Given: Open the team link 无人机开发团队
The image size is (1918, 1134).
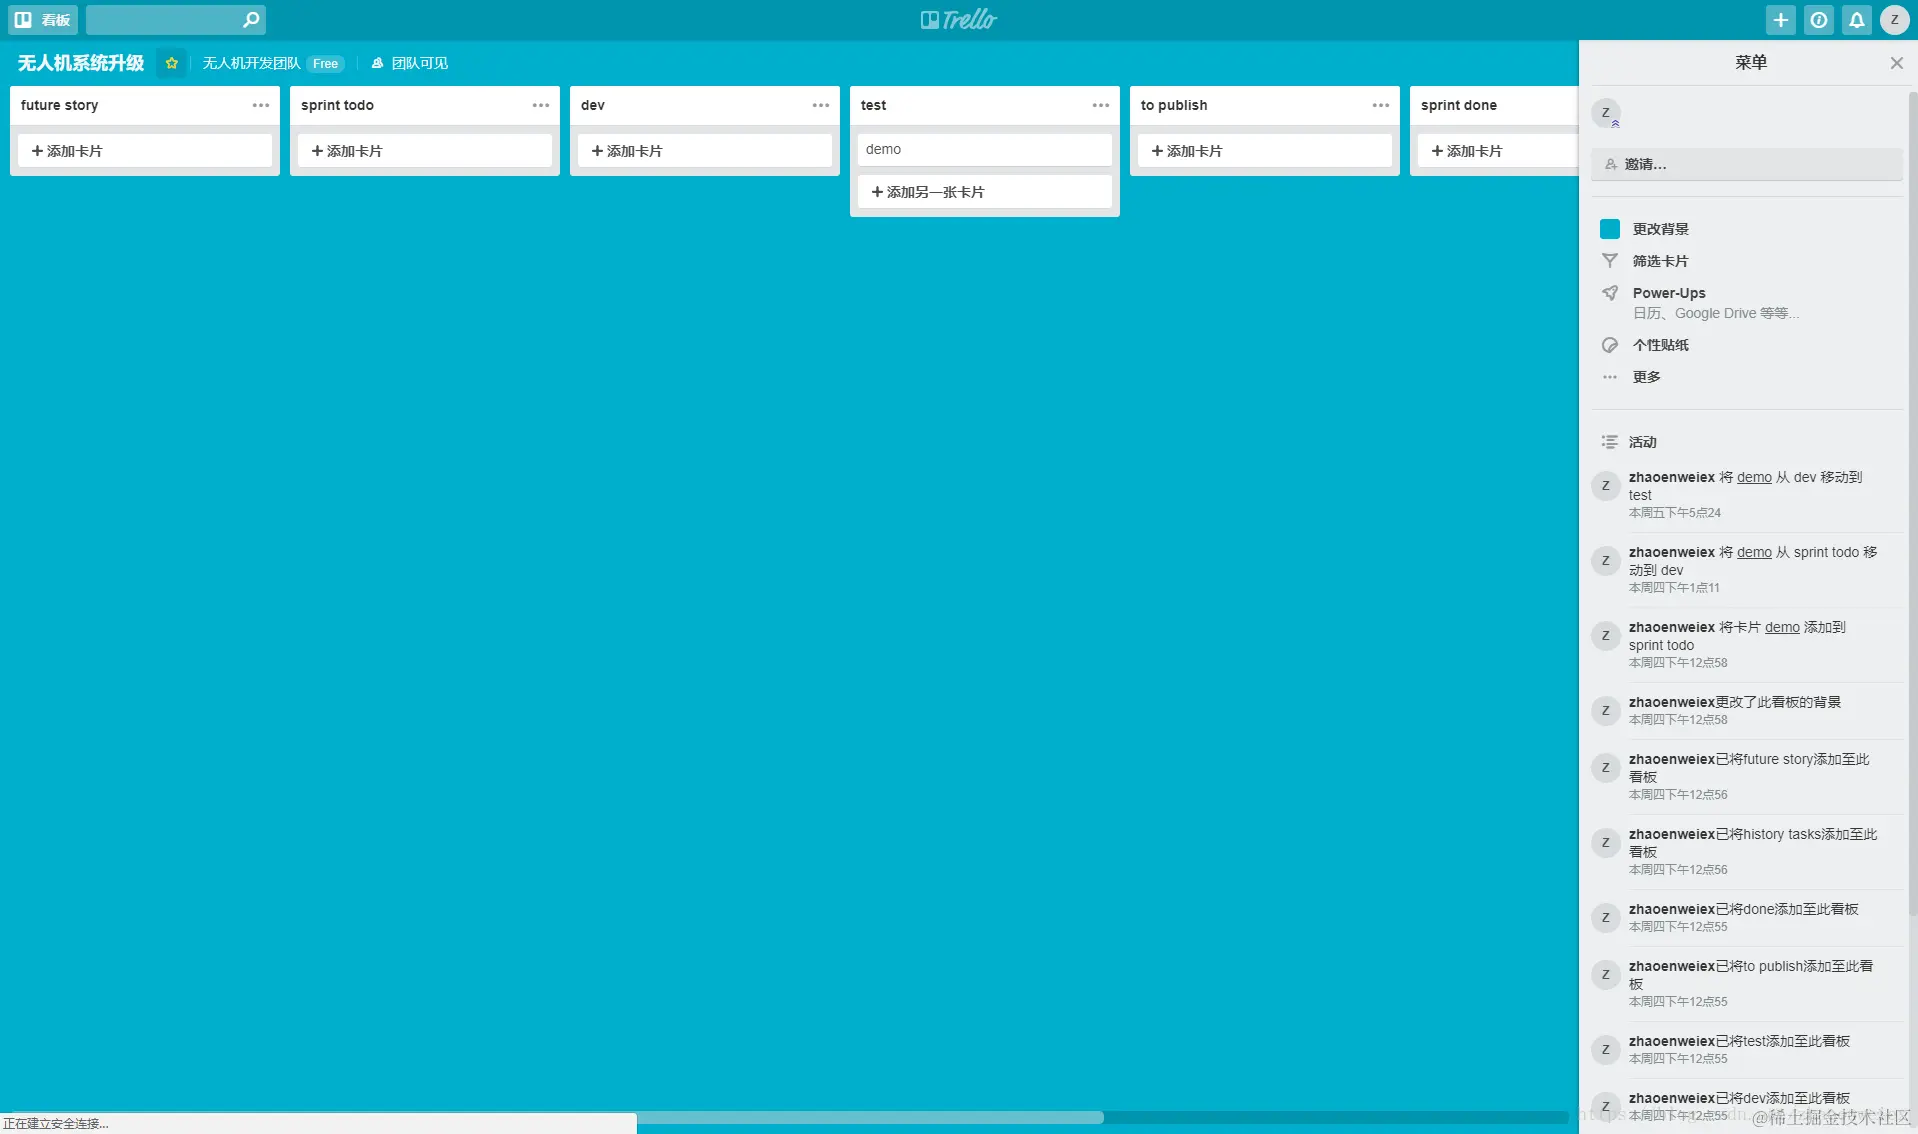Looking at the screenshot, I should click(x=251, y=63).
